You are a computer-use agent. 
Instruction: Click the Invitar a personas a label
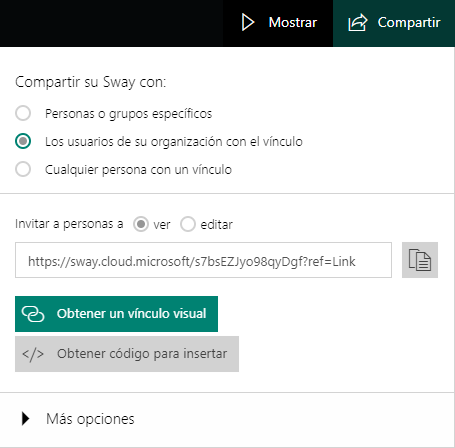tap(69, 224)
